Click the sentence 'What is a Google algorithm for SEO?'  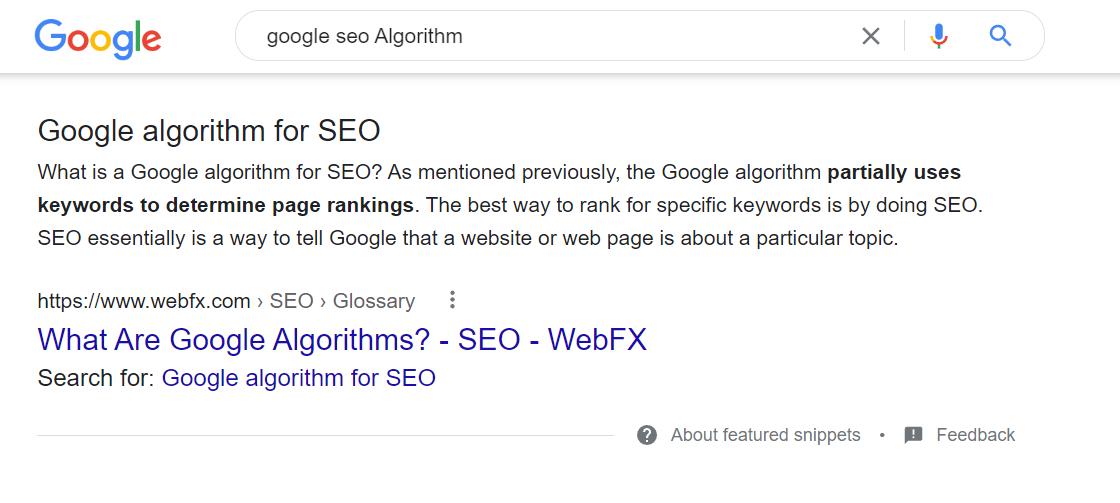(x=210, y=172)
